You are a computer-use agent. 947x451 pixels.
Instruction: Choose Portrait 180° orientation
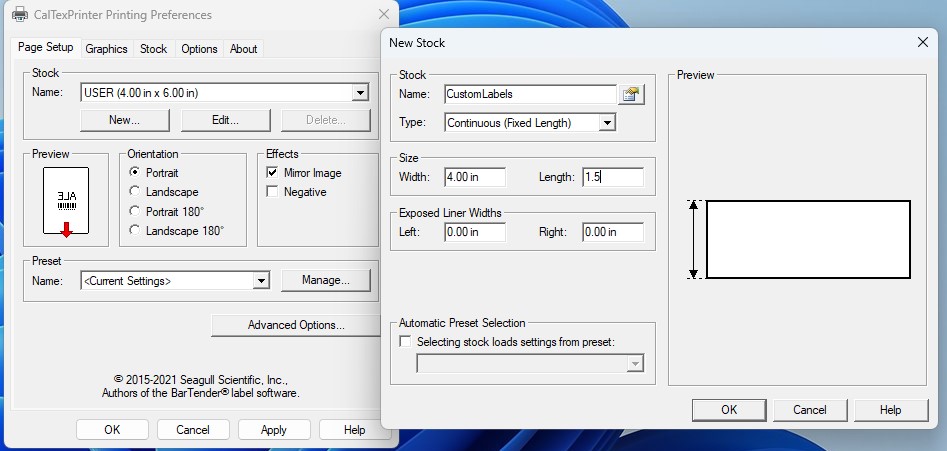pyautogui.click(x=135, y=211)
